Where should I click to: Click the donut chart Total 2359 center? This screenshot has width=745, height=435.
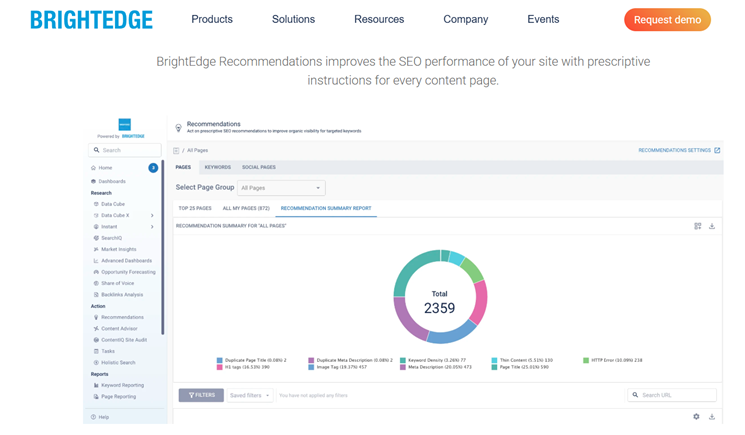tap(439, 303)
